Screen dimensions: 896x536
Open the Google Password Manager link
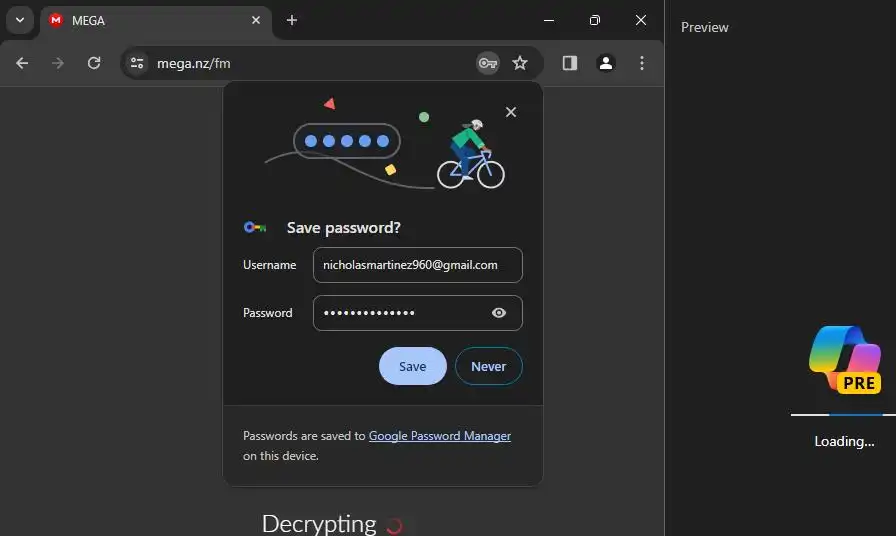(x=439, y=435)
